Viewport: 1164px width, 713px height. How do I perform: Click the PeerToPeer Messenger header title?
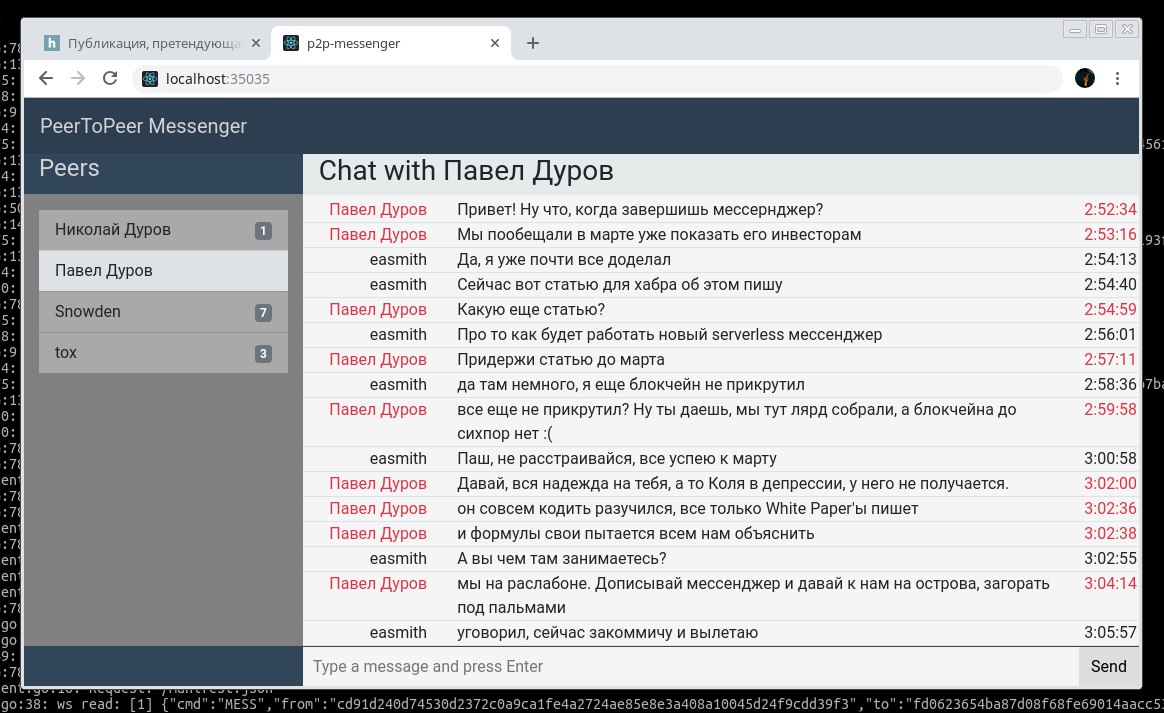(143, 126)
